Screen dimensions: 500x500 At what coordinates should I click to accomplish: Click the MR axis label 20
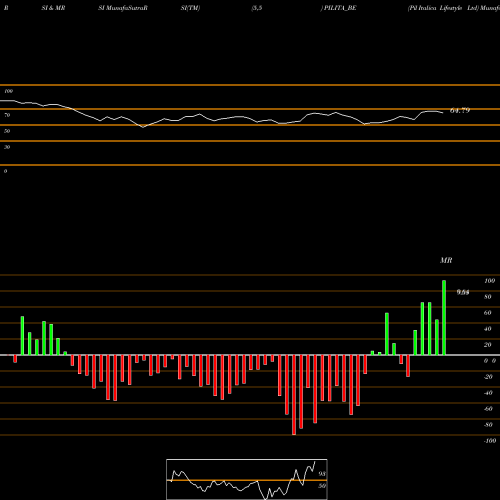488,345
